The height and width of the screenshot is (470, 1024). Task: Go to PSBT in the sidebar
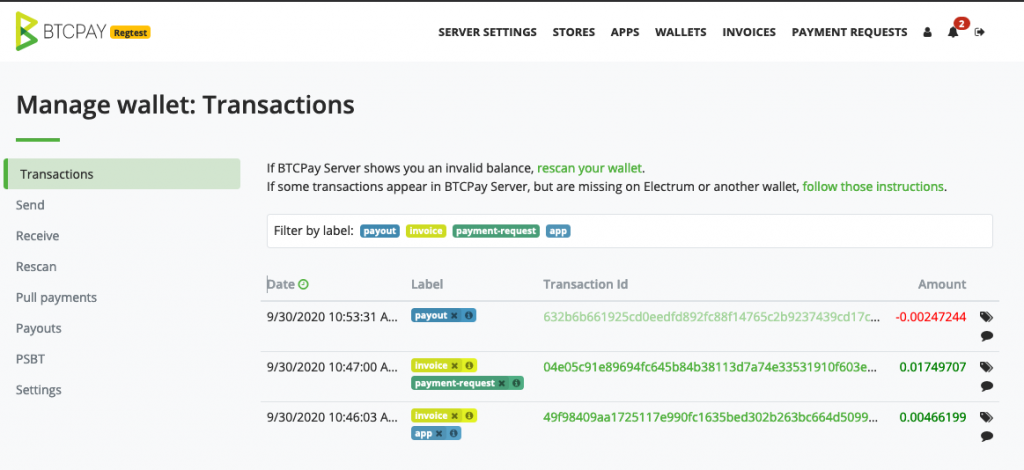(x=30, y=359)
